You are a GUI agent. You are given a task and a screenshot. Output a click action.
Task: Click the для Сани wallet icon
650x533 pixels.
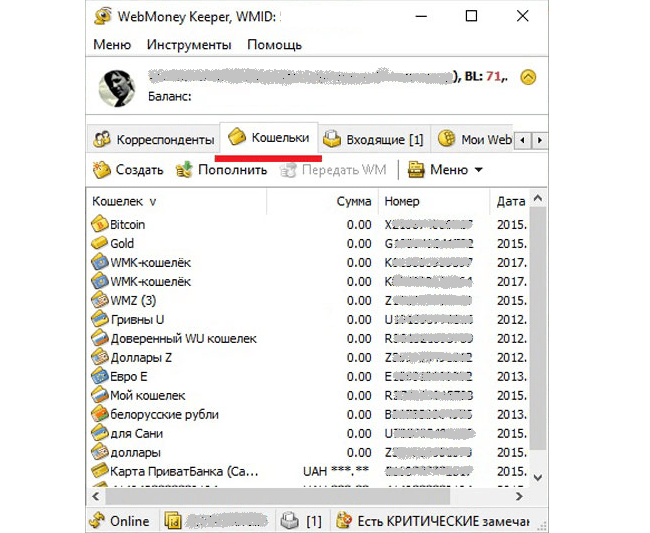tap(99, 433)
